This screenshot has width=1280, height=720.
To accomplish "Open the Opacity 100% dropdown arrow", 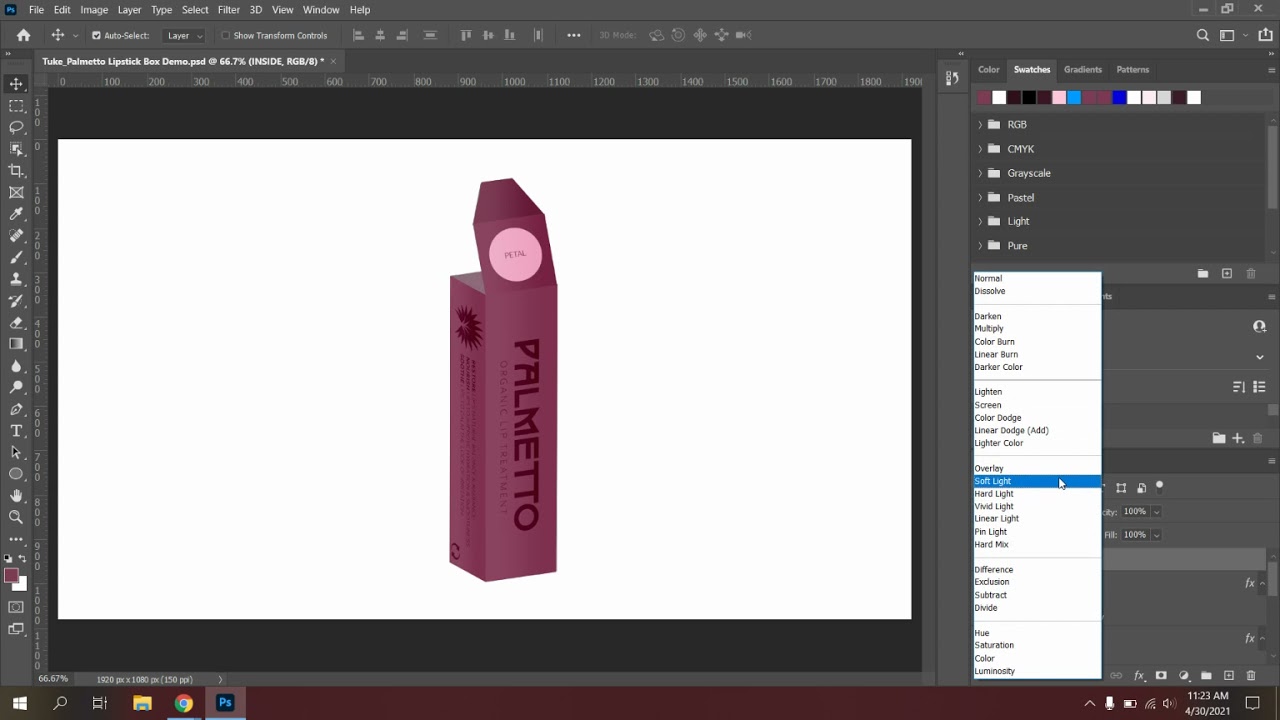I will pyautogui.click(x=1156, y=512).
